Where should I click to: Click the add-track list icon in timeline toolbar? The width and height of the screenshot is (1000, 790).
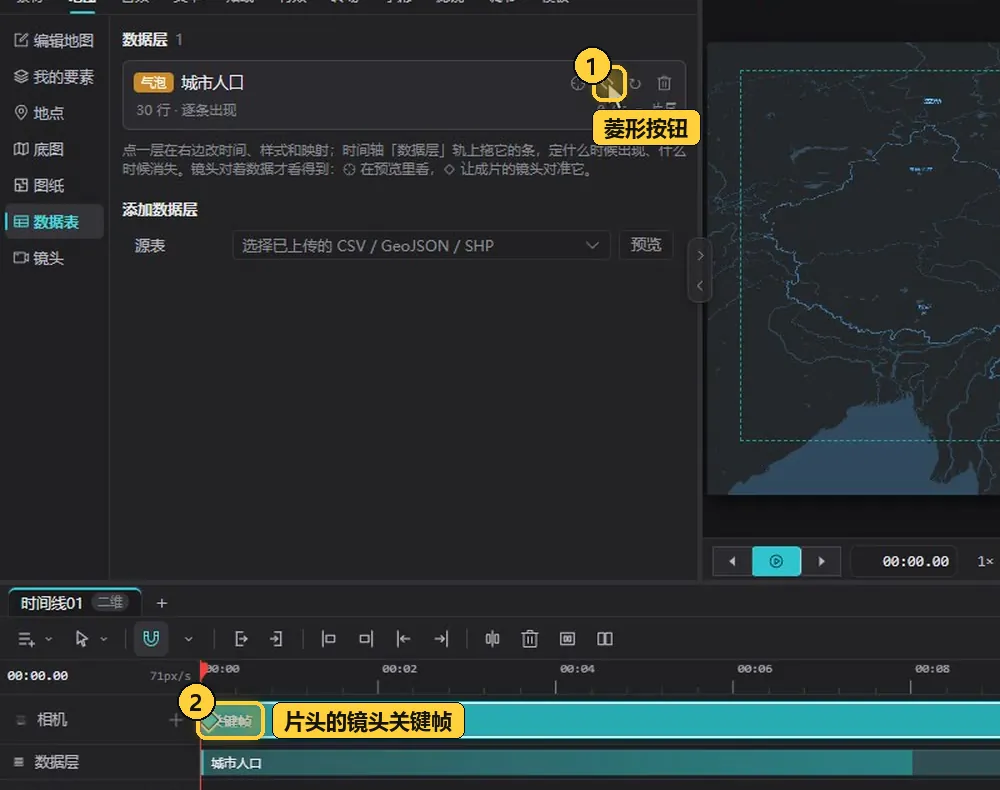coord(26,639)
